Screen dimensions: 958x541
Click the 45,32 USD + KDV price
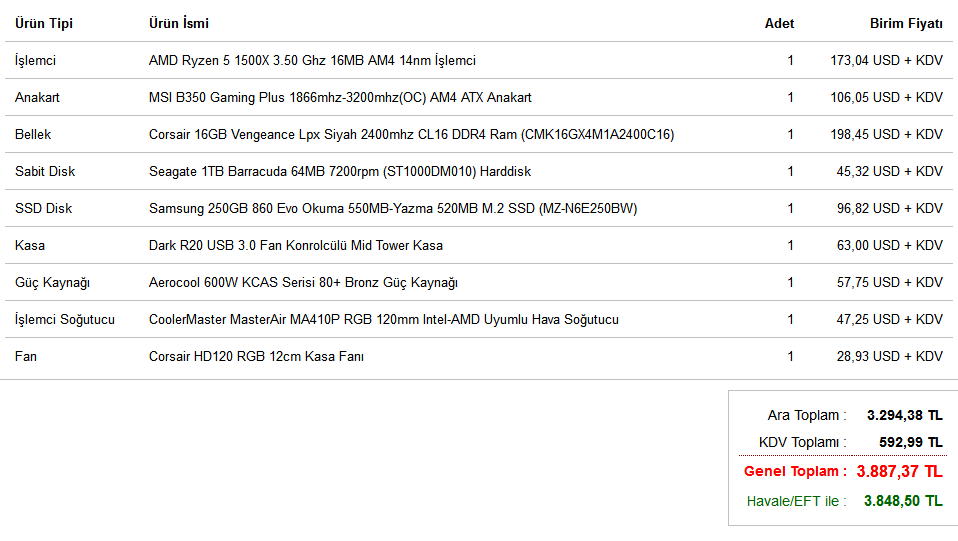point(890,171)
